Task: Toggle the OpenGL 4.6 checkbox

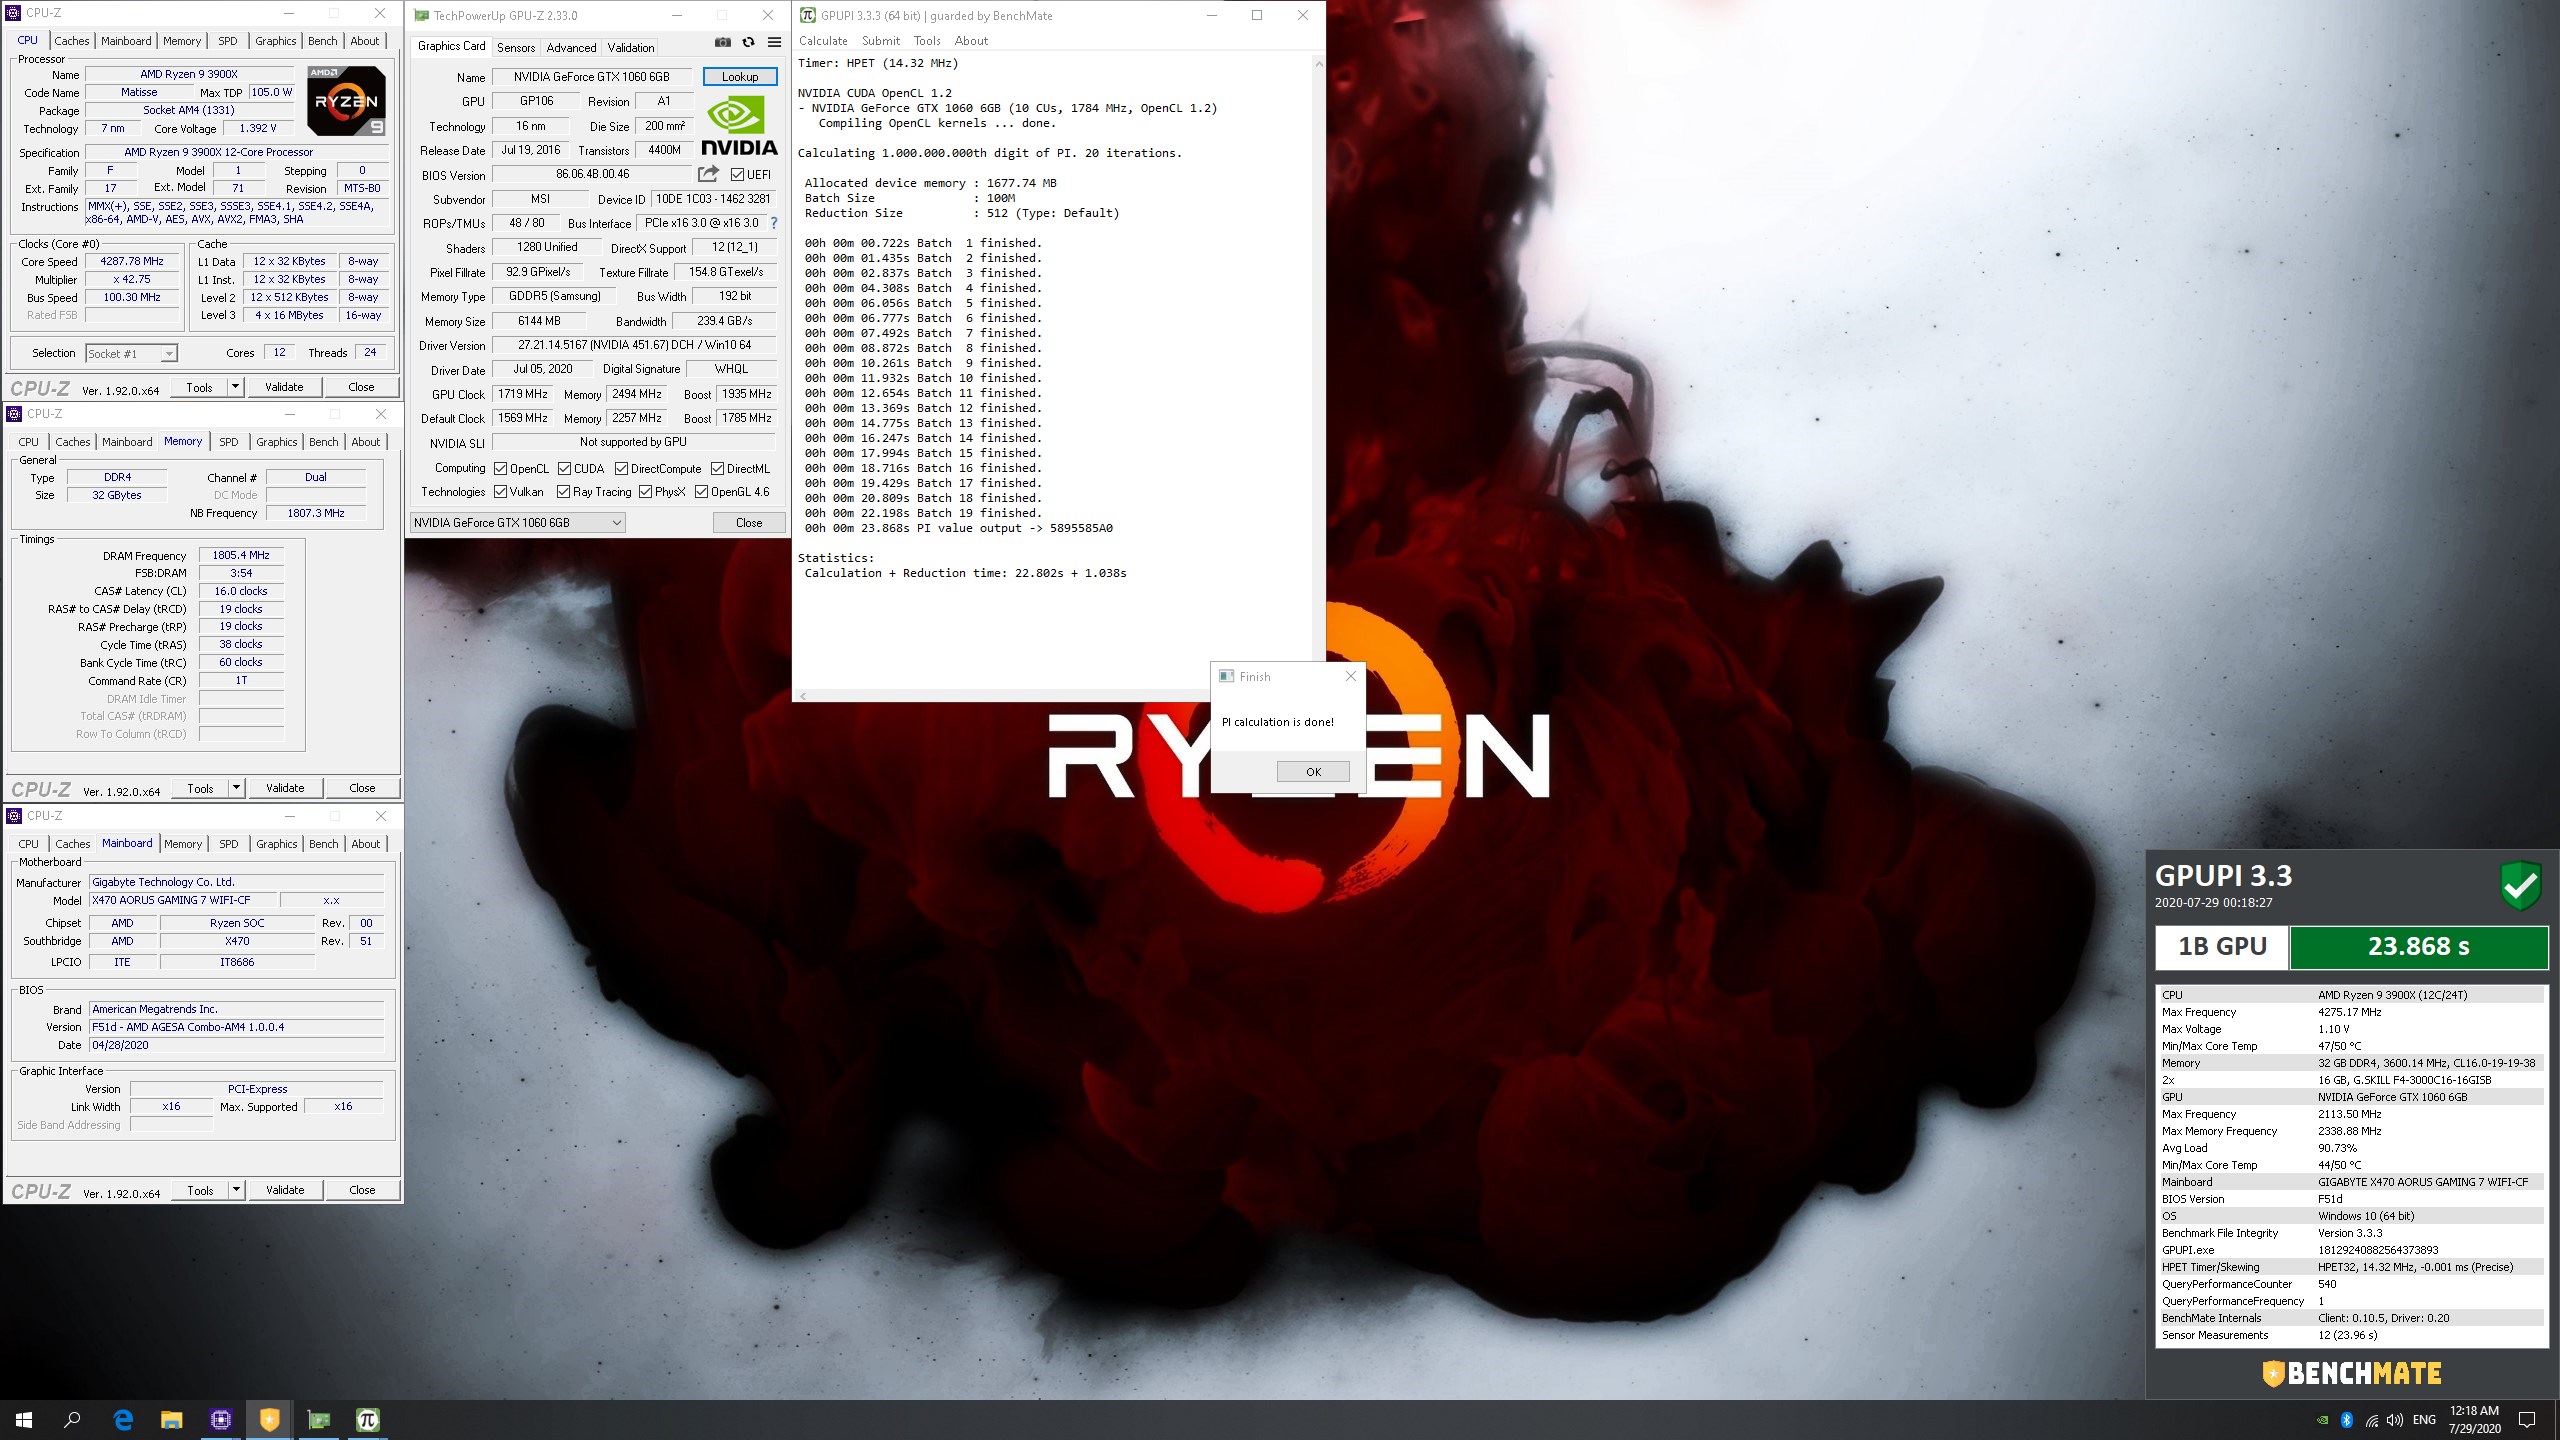Action: pos(701,491)
